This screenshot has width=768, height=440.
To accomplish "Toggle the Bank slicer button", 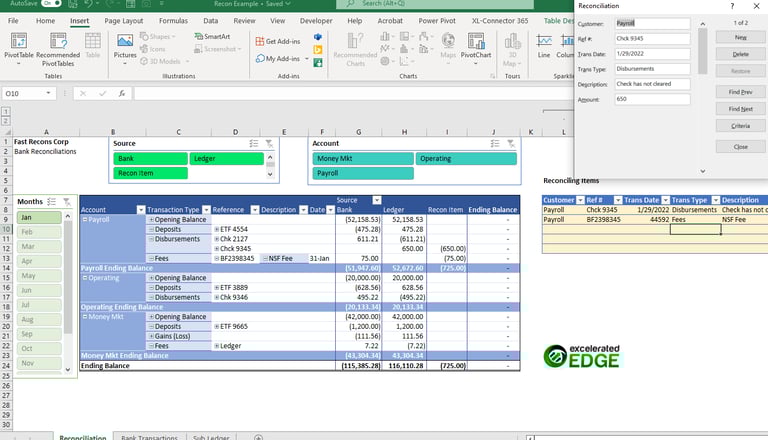I will 150,158.
